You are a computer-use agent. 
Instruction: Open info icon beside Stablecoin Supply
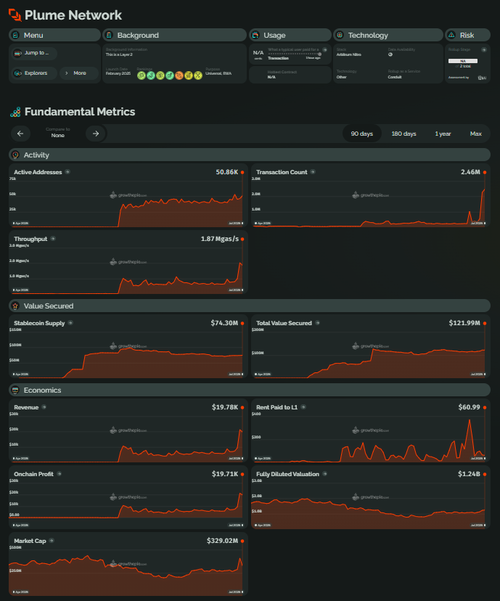pos(71,323)
